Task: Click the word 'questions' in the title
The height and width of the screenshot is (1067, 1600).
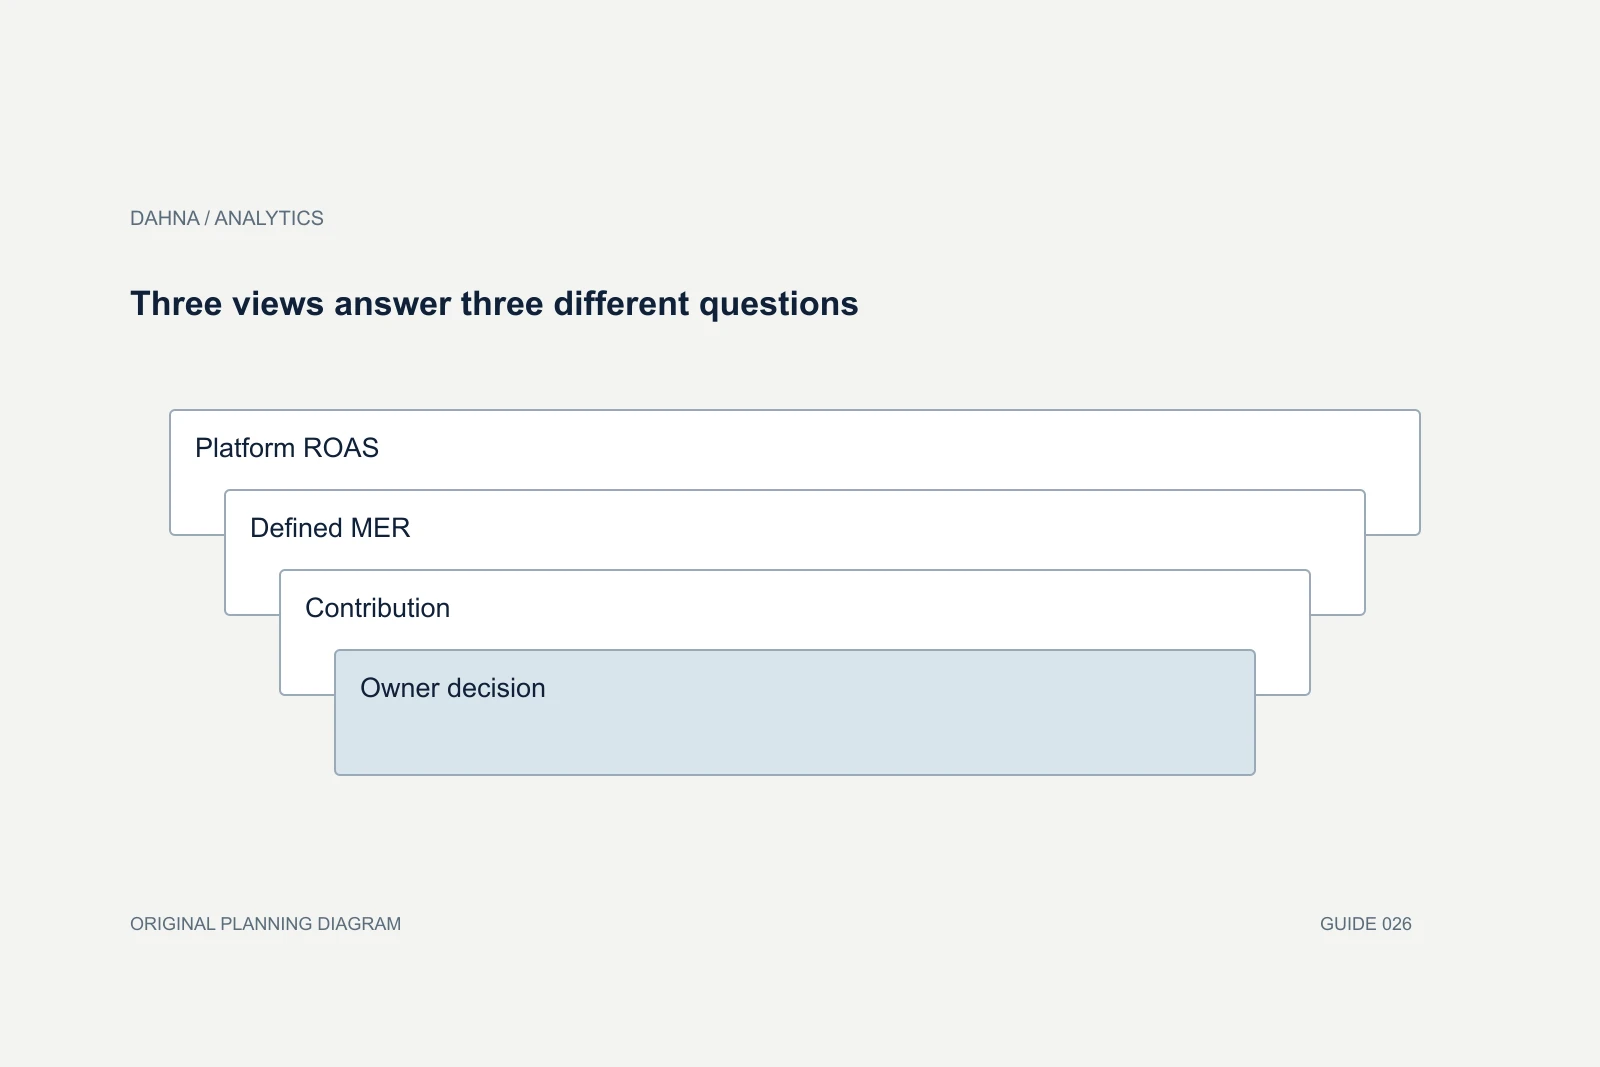Action: click(x=778, y=304)
